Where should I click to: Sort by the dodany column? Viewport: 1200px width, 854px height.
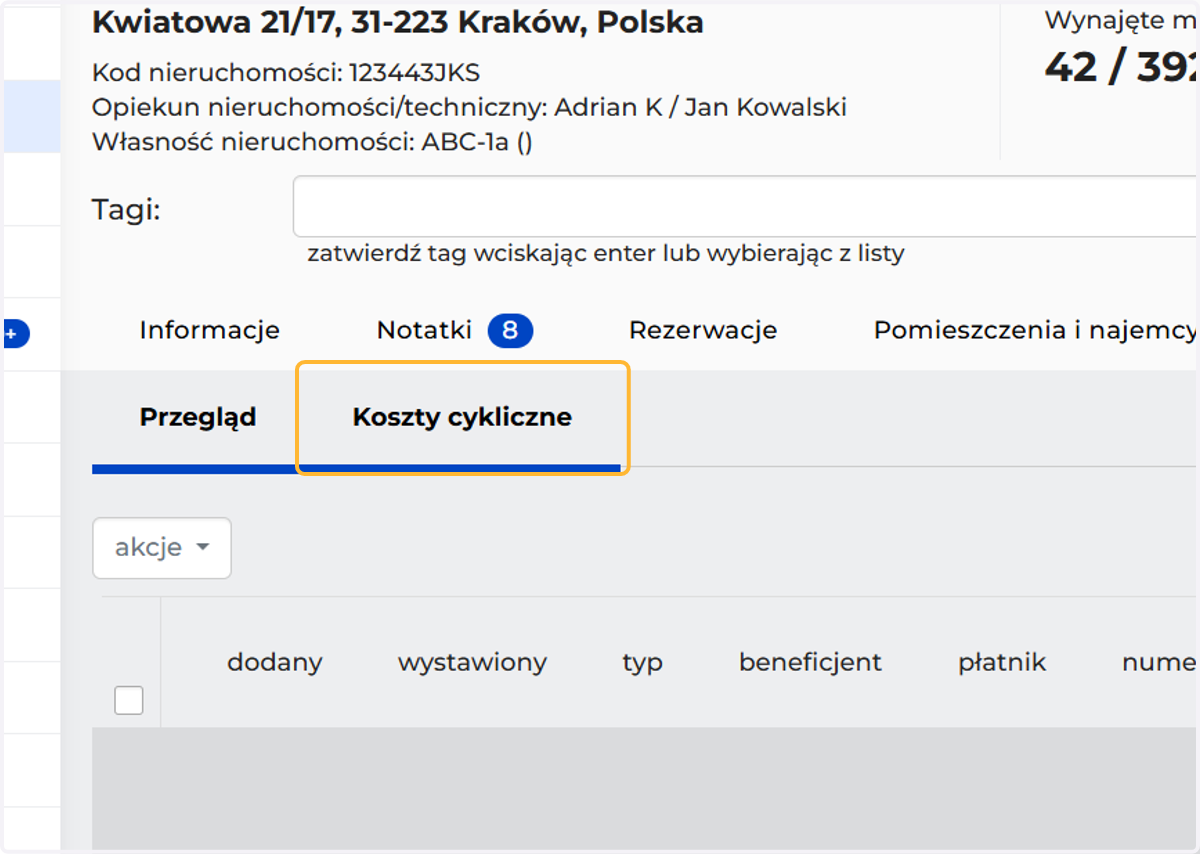pyautogui.click(x=275, y=662)
